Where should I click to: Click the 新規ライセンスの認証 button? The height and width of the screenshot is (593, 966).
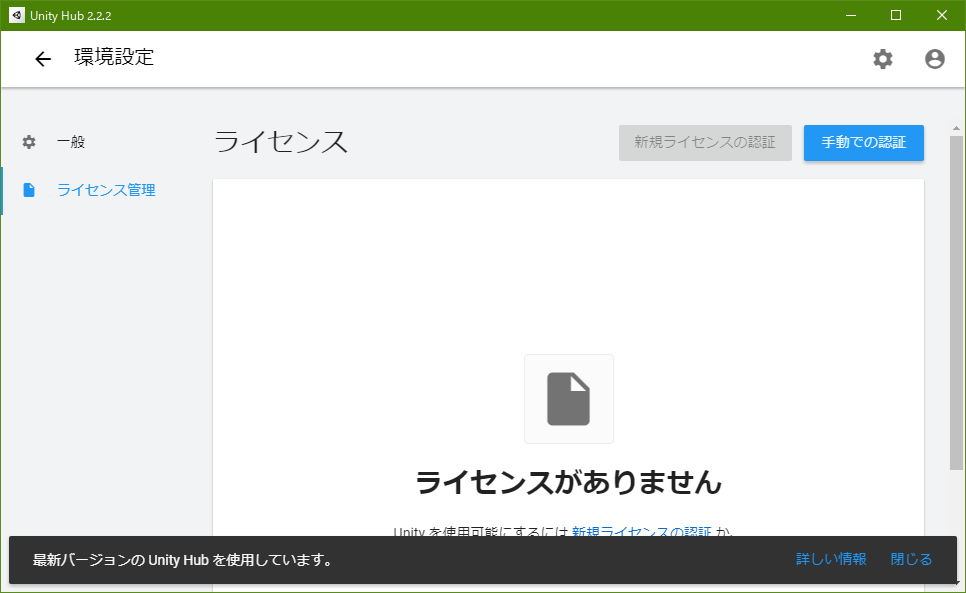click(705, 143)
